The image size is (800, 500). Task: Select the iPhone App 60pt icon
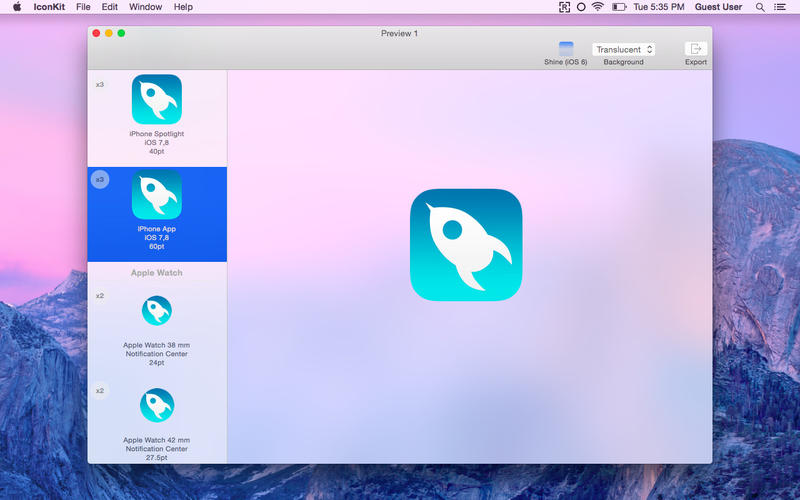click(157, 195)
